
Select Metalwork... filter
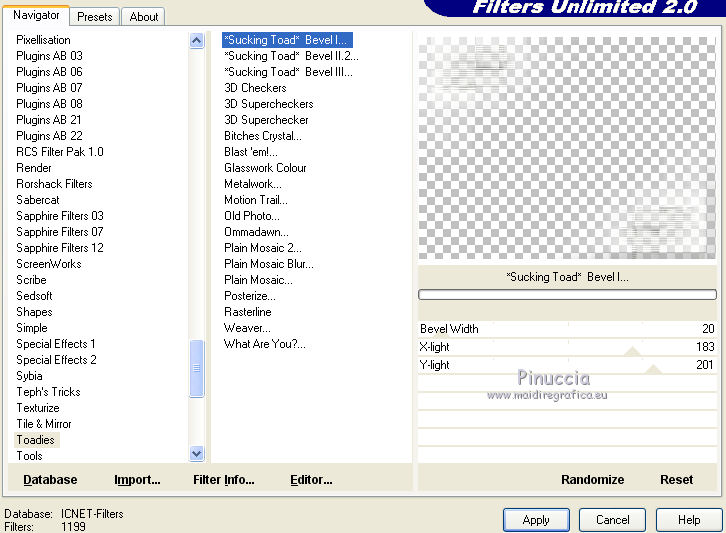[253, 184]
